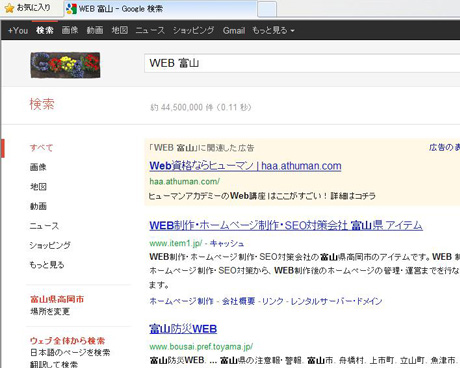The height and width of the screenshot is (368, 460).
Task: Open ニュース in the black navigation bar
Action: click(150, 30)
